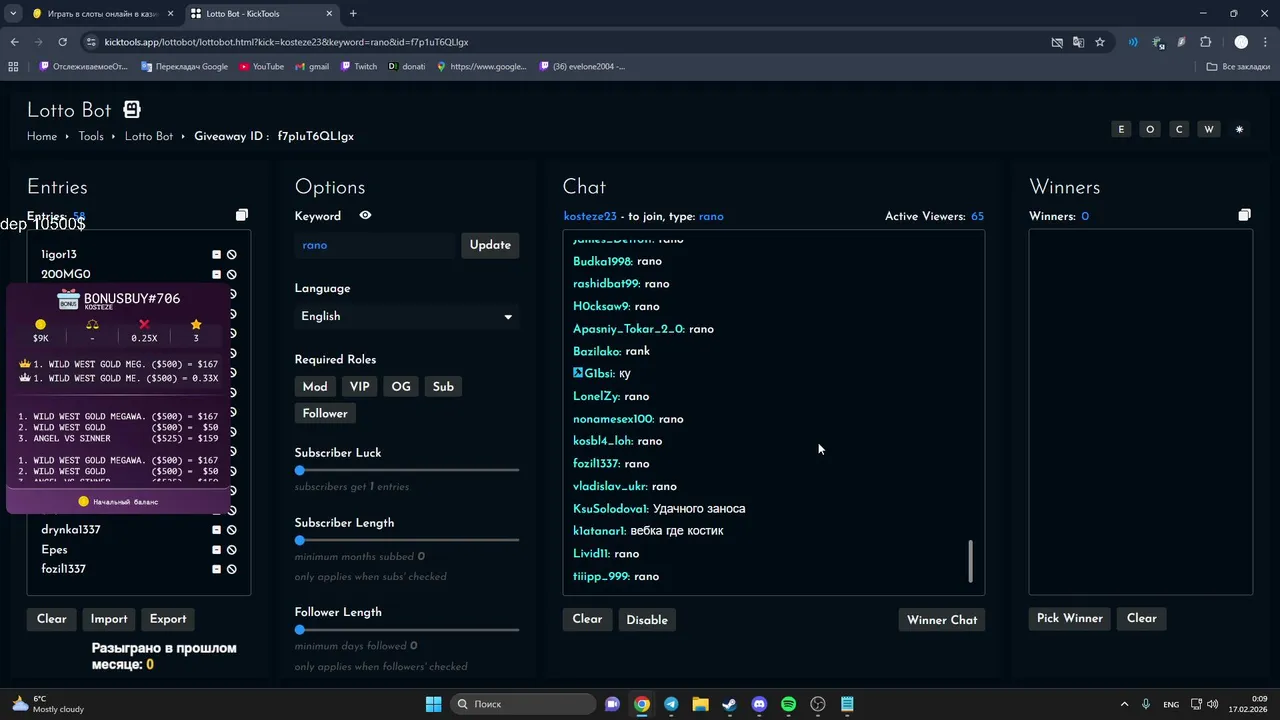Image resolution: width=1280 pixels, height=720 pixels.
Task: Open Chrome three-dot menu
Action: click(1265, 42)
